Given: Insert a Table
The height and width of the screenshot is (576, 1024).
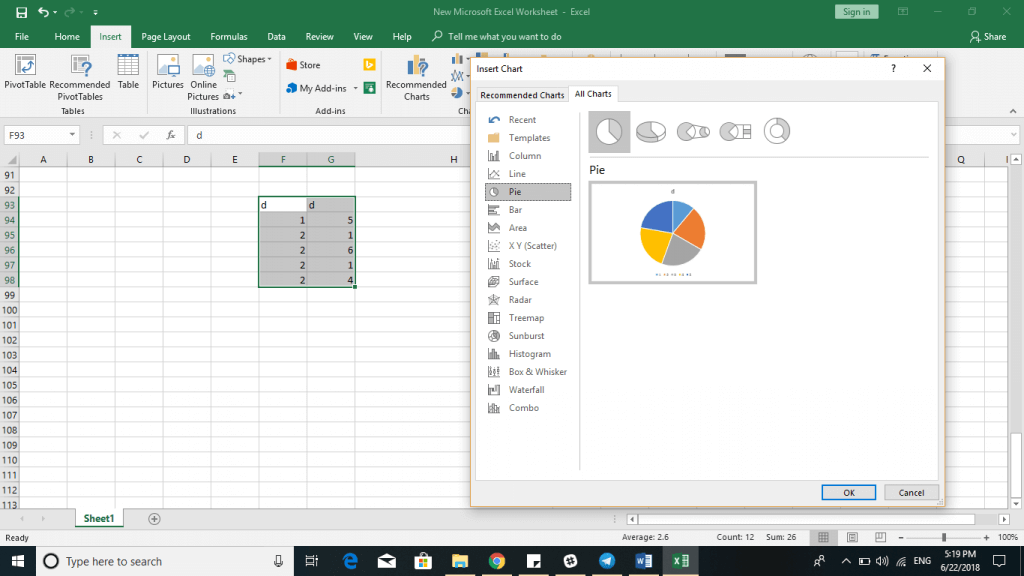Looking at the screenshot, I should click(x=128, y=75).
